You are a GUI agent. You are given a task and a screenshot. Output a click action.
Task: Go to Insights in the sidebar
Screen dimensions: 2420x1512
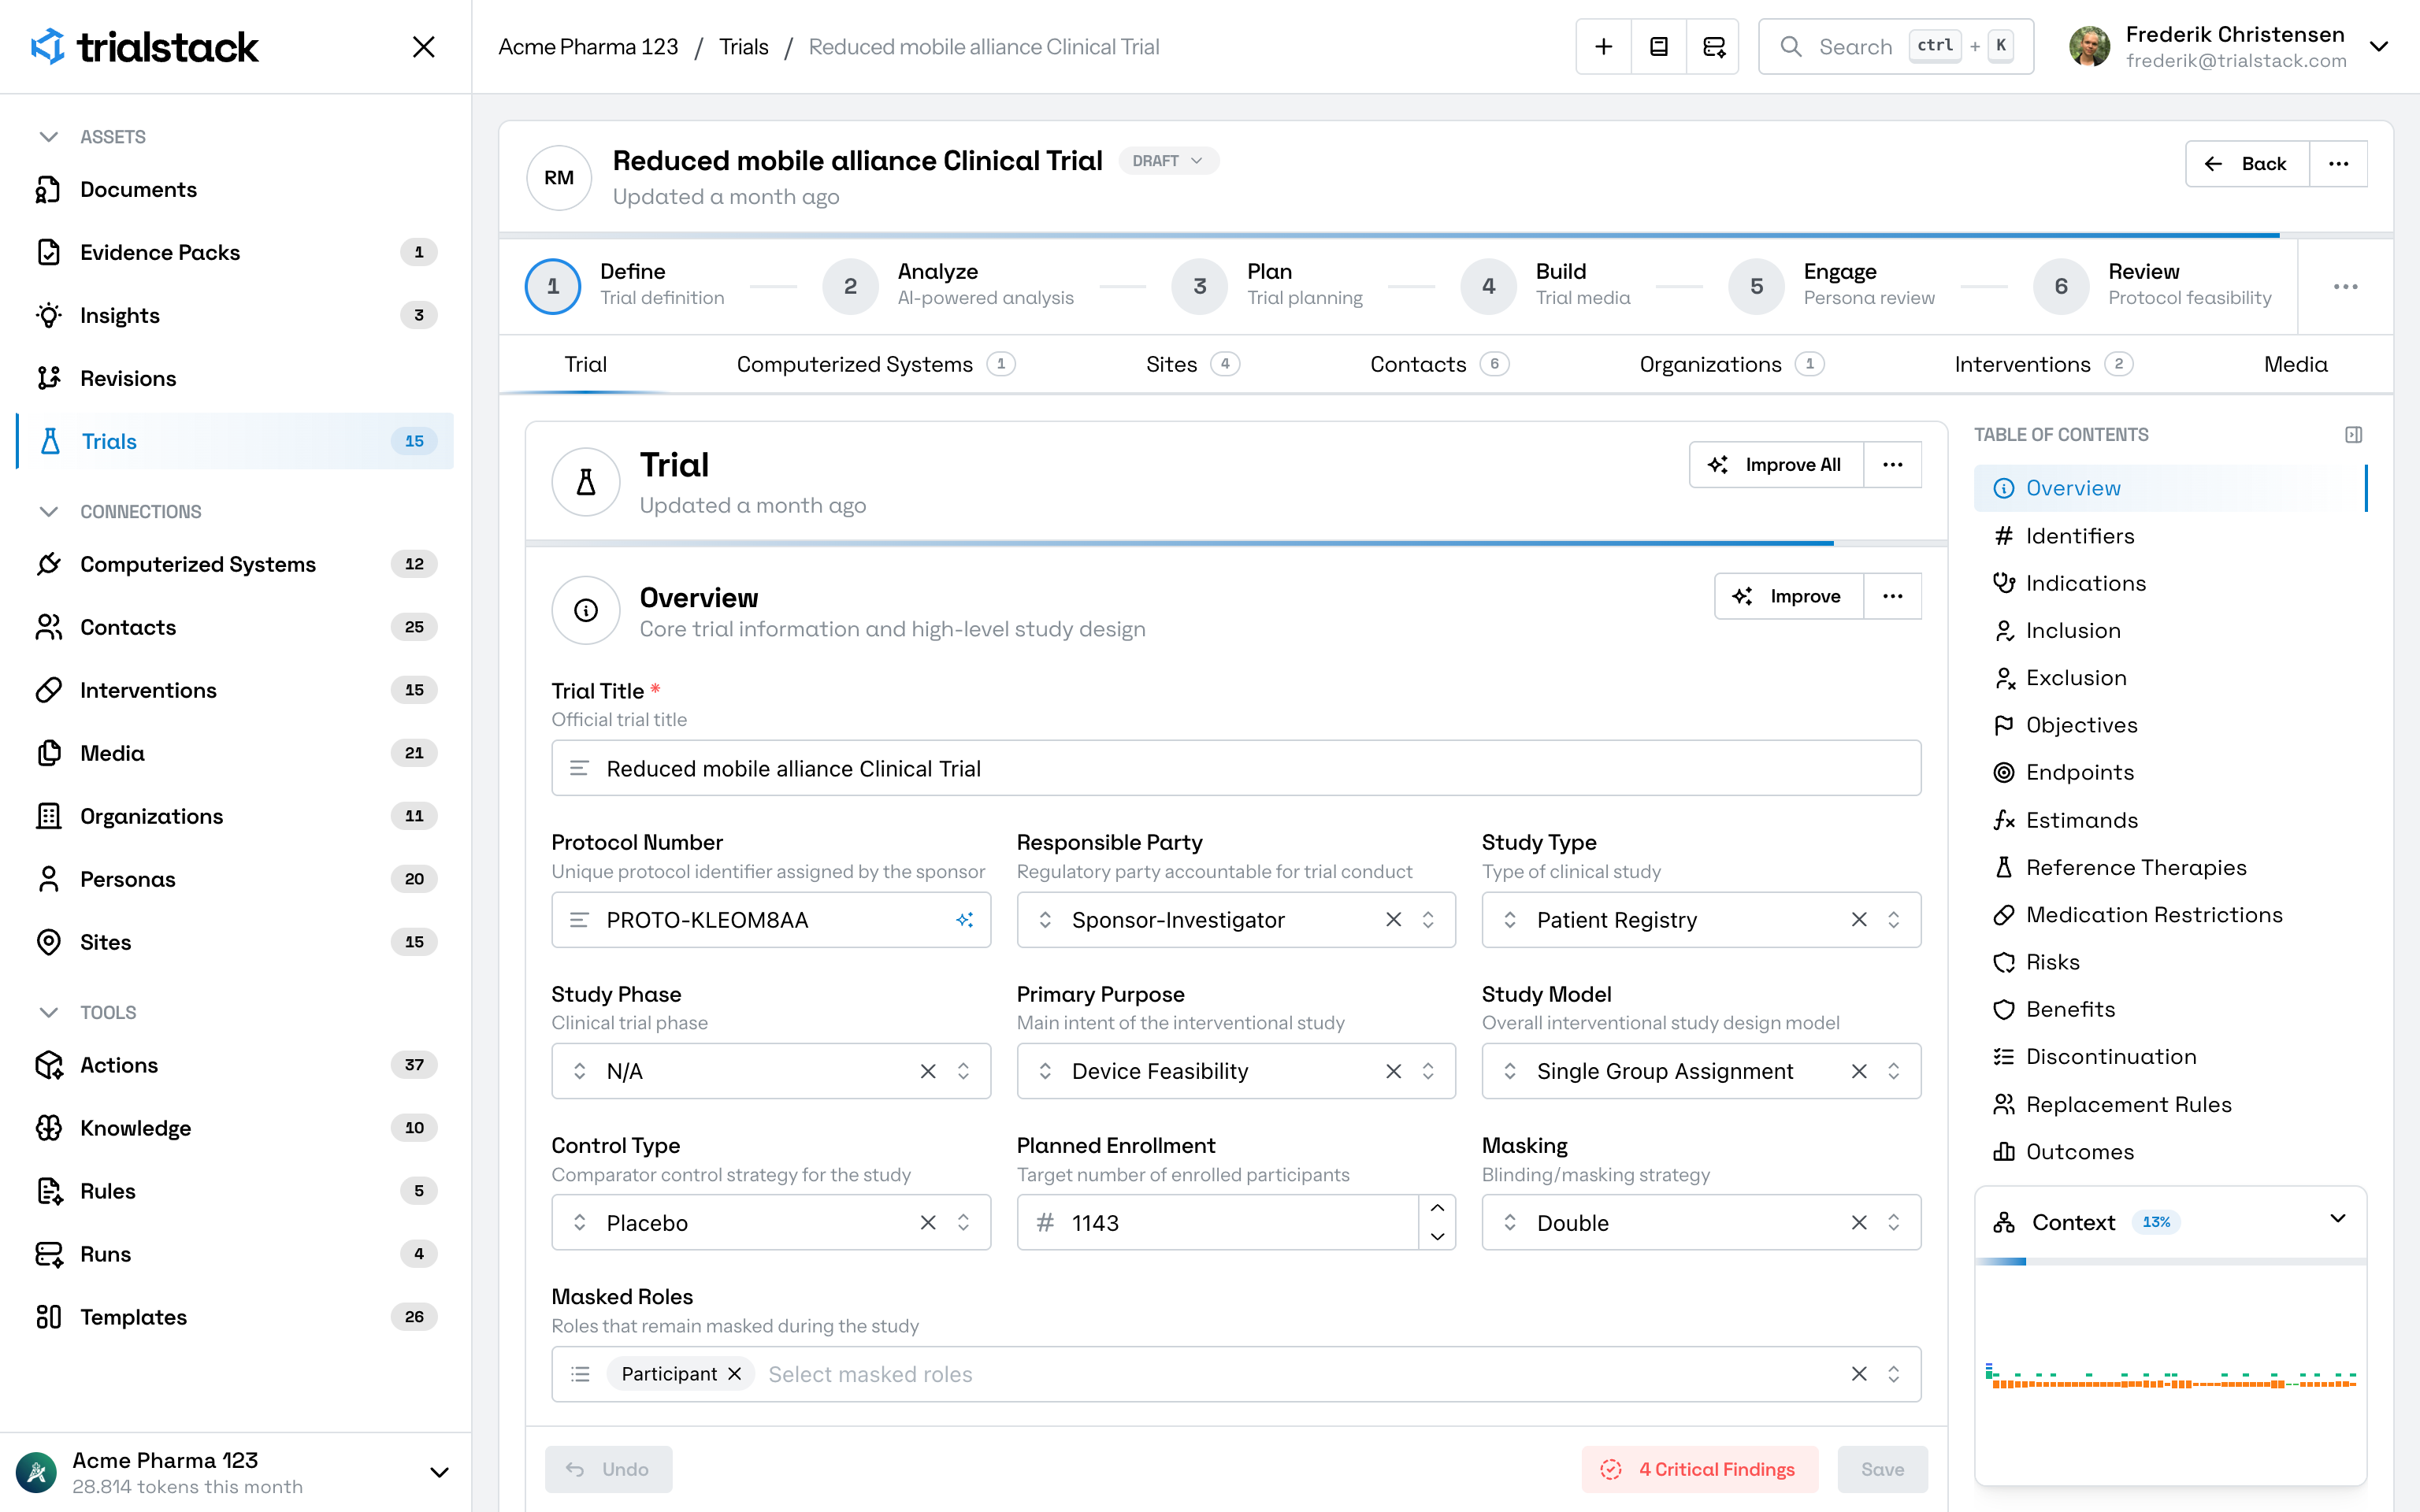click(x=235, y=315)
